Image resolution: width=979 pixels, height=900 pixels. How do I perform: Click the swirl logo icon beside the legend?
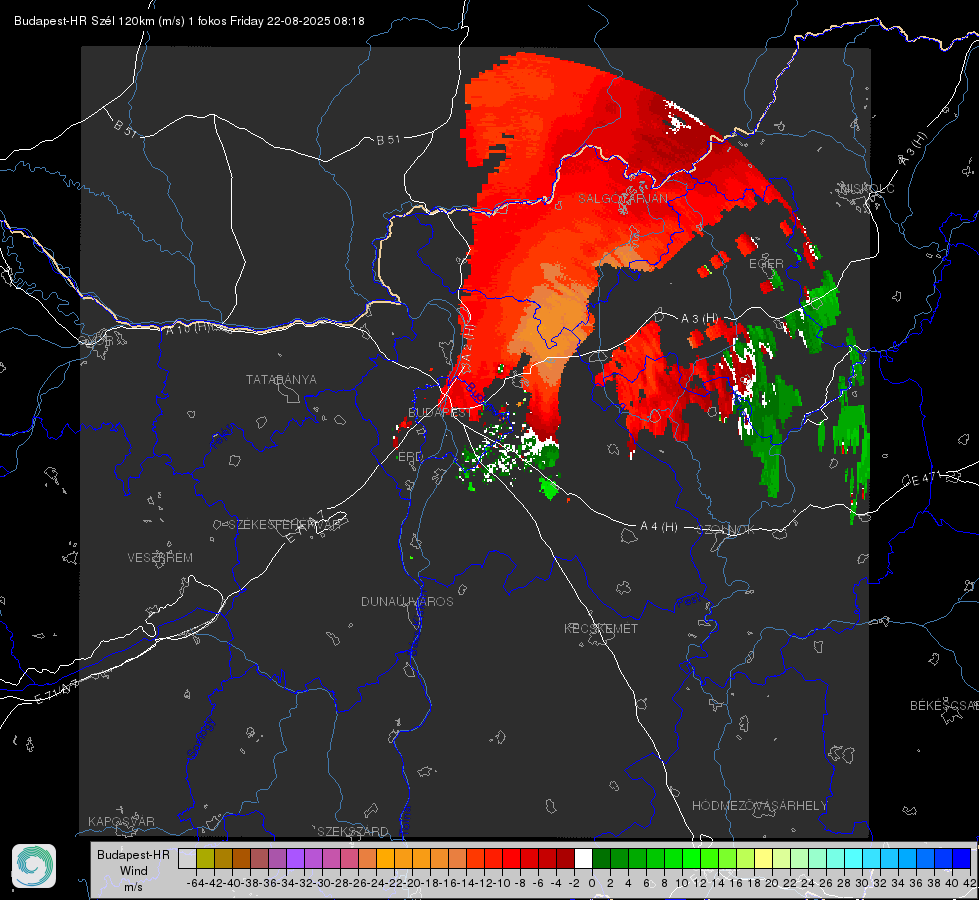coord(34,866)
